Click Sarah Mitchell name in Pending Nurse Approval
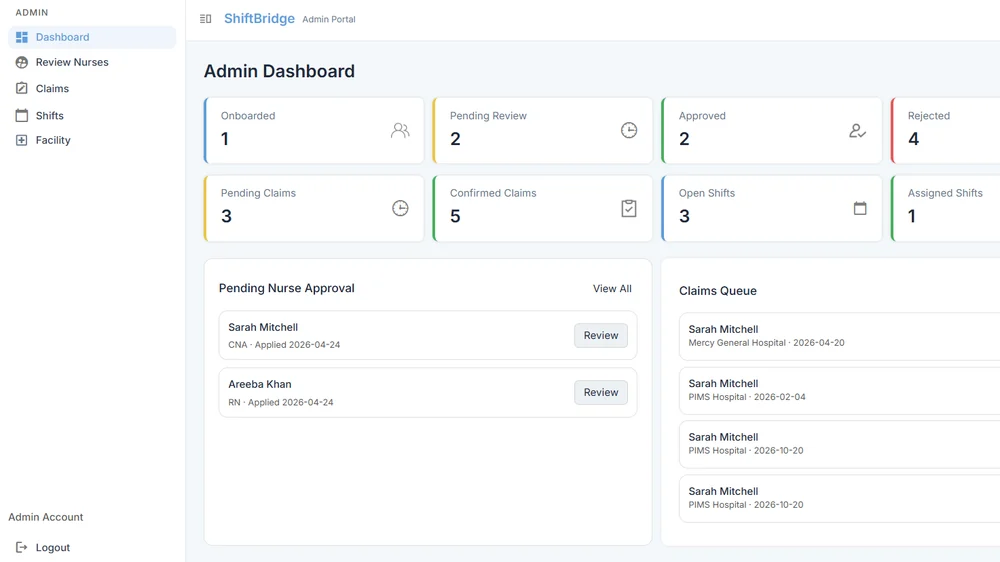1000x562 pixels. click(x=263, y=327)
